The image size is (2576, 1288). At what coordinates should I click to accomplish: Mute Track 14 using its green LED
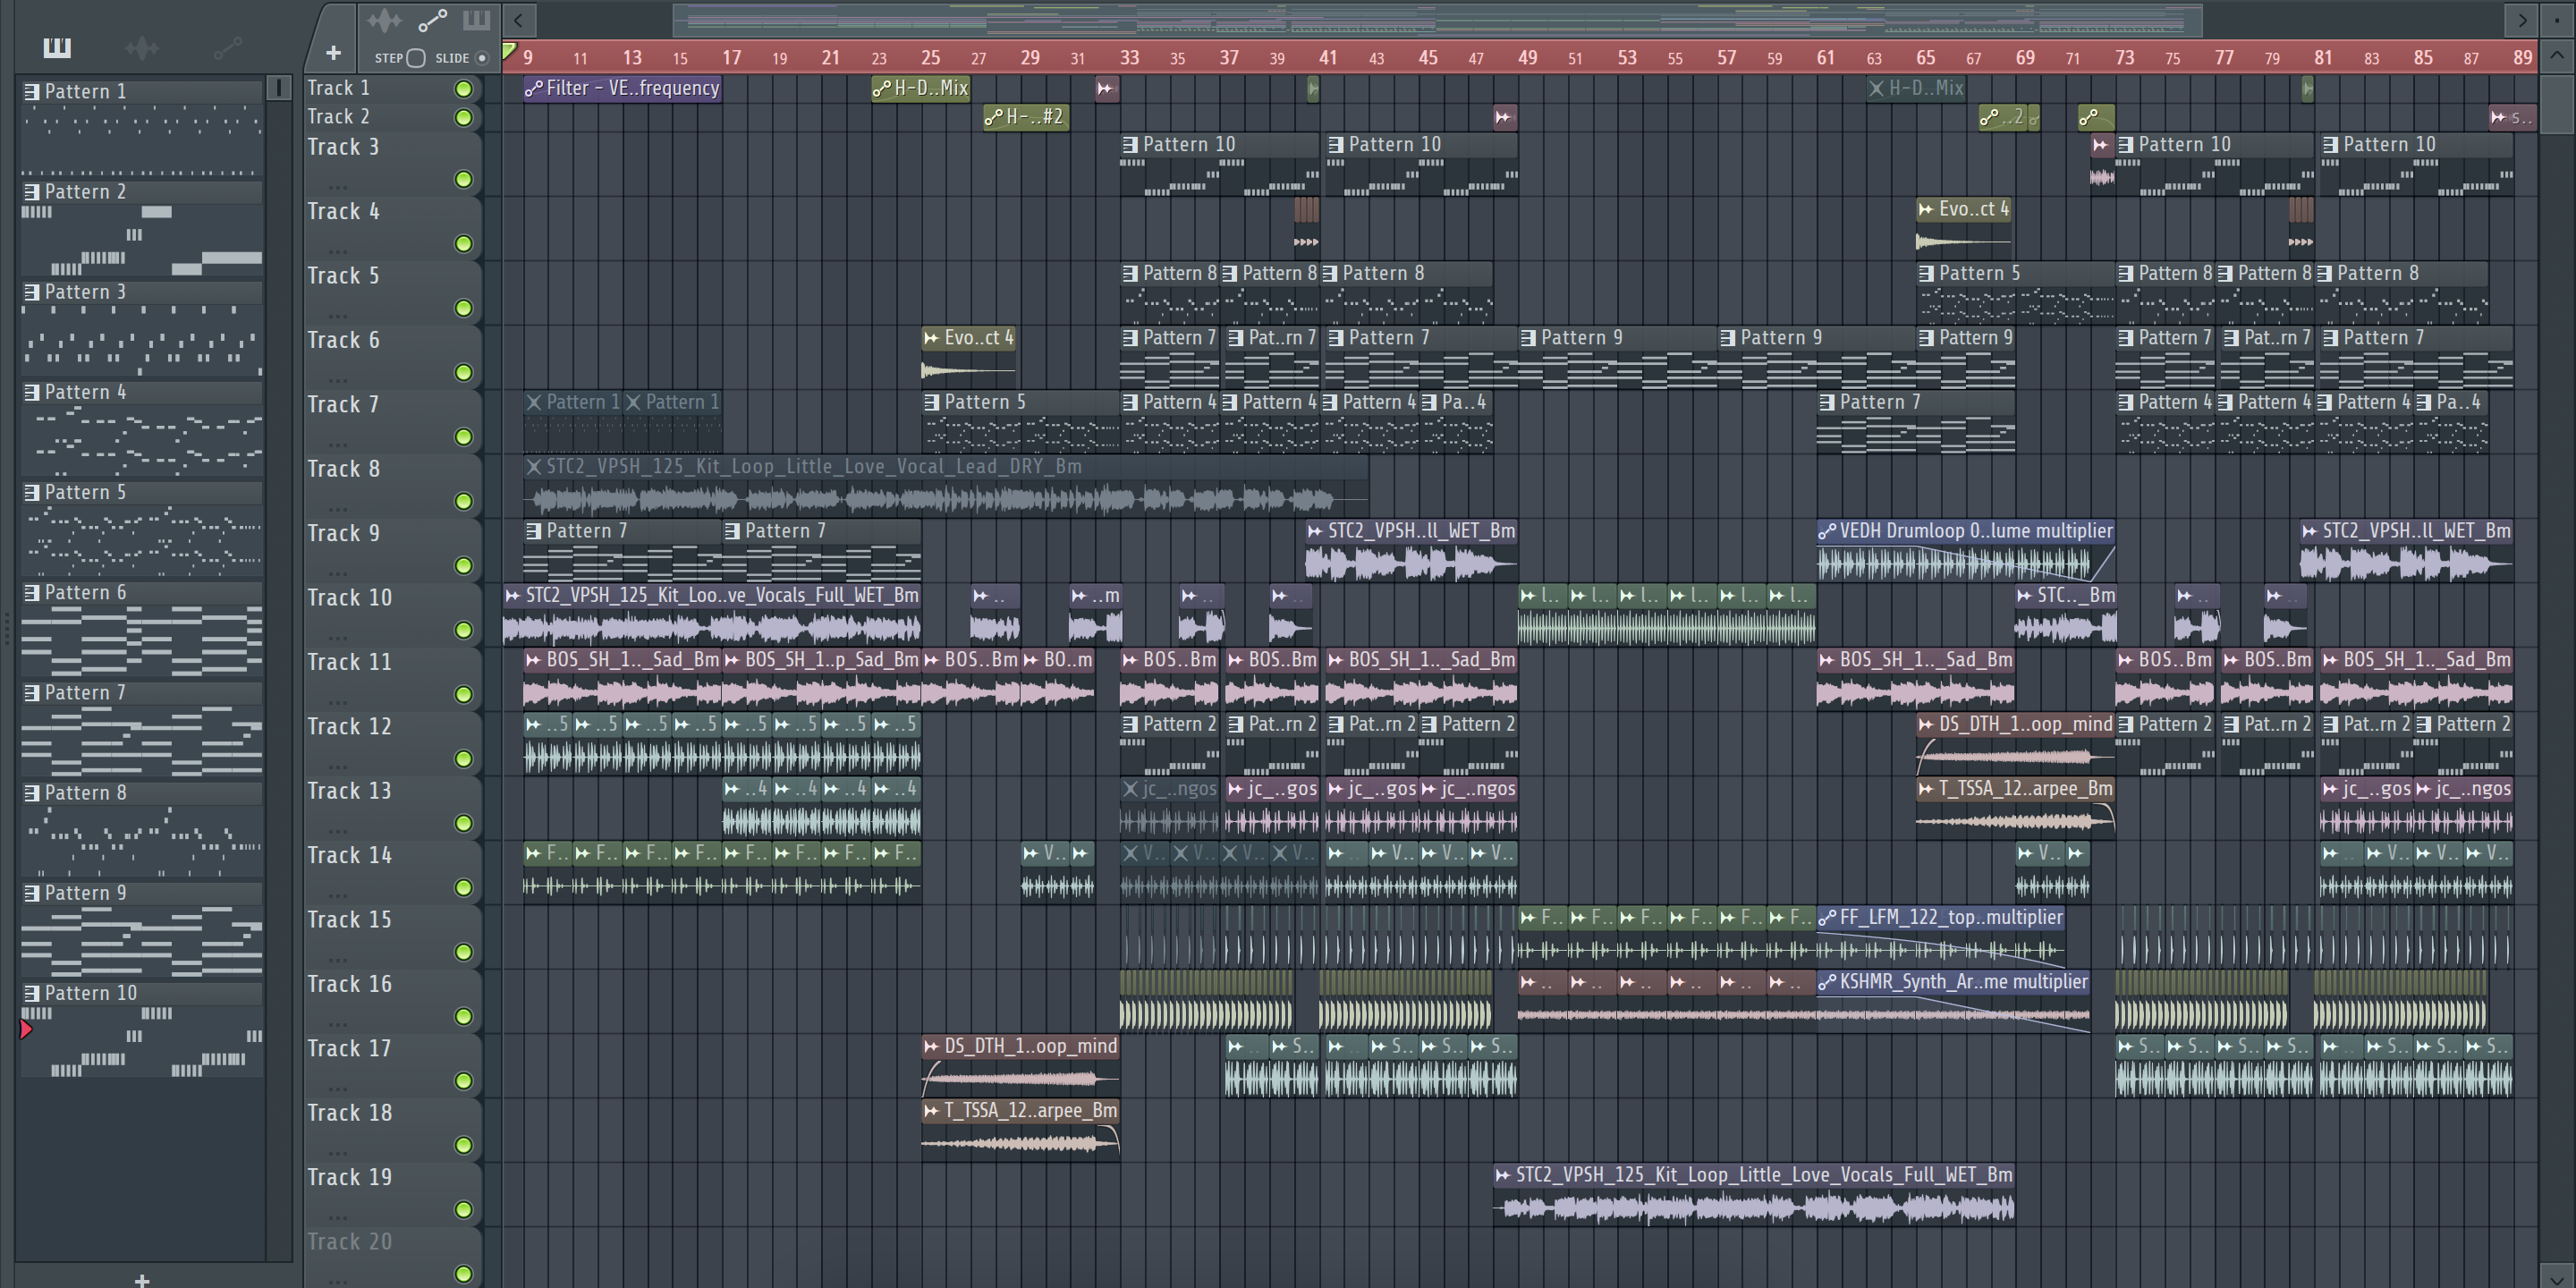point(463,887)
